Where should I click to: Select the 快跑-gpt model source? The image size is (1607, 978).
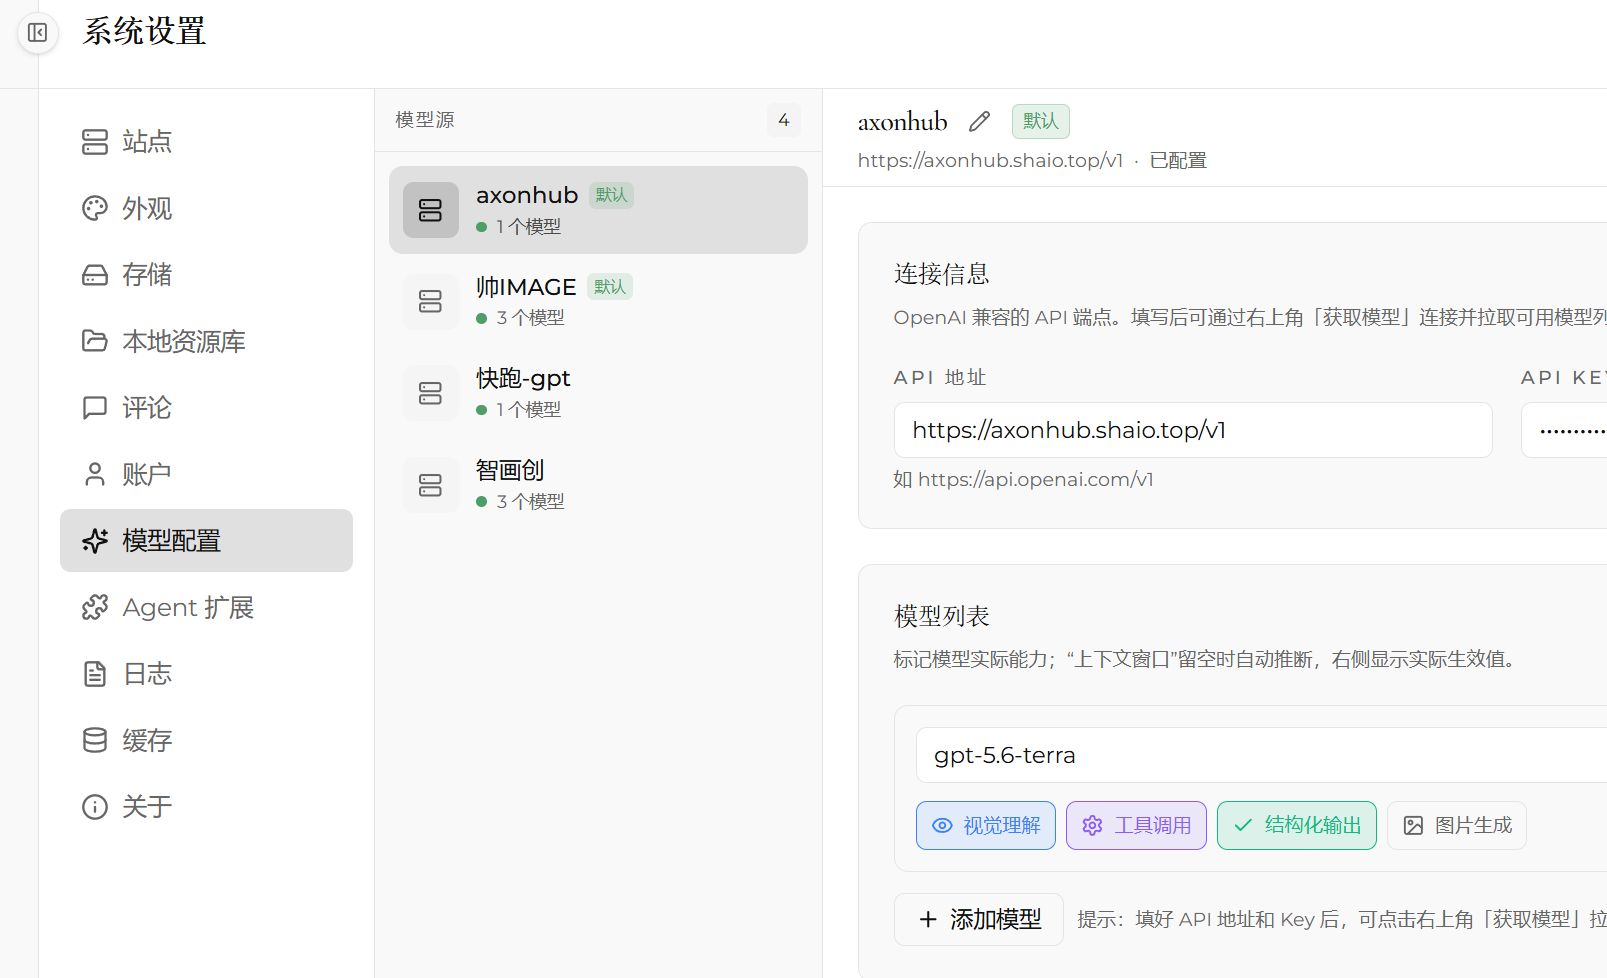click(598, 393)
